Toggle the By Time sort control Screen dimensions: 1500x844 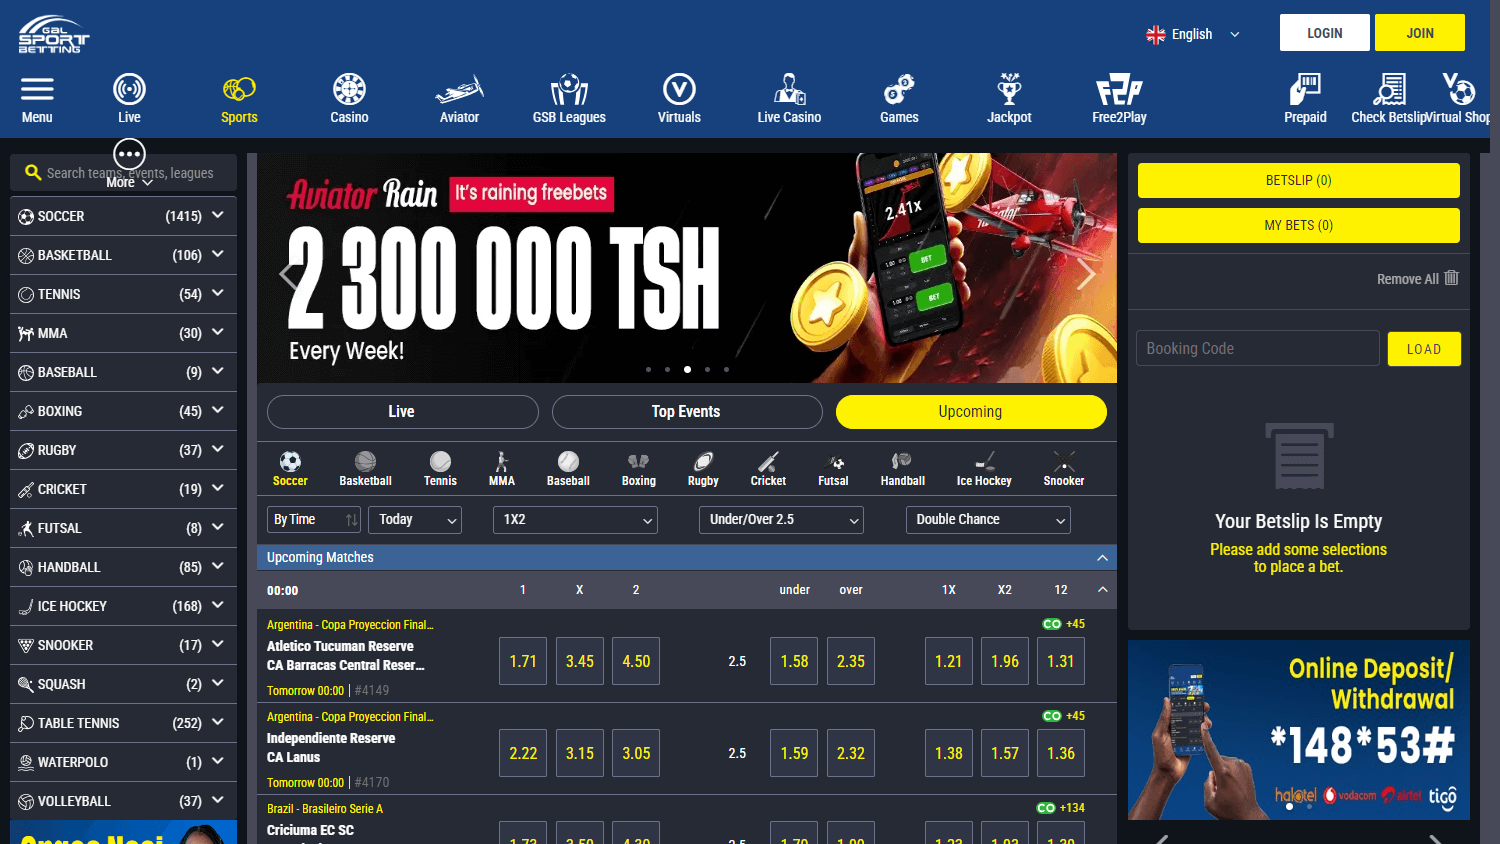point(314,520)
